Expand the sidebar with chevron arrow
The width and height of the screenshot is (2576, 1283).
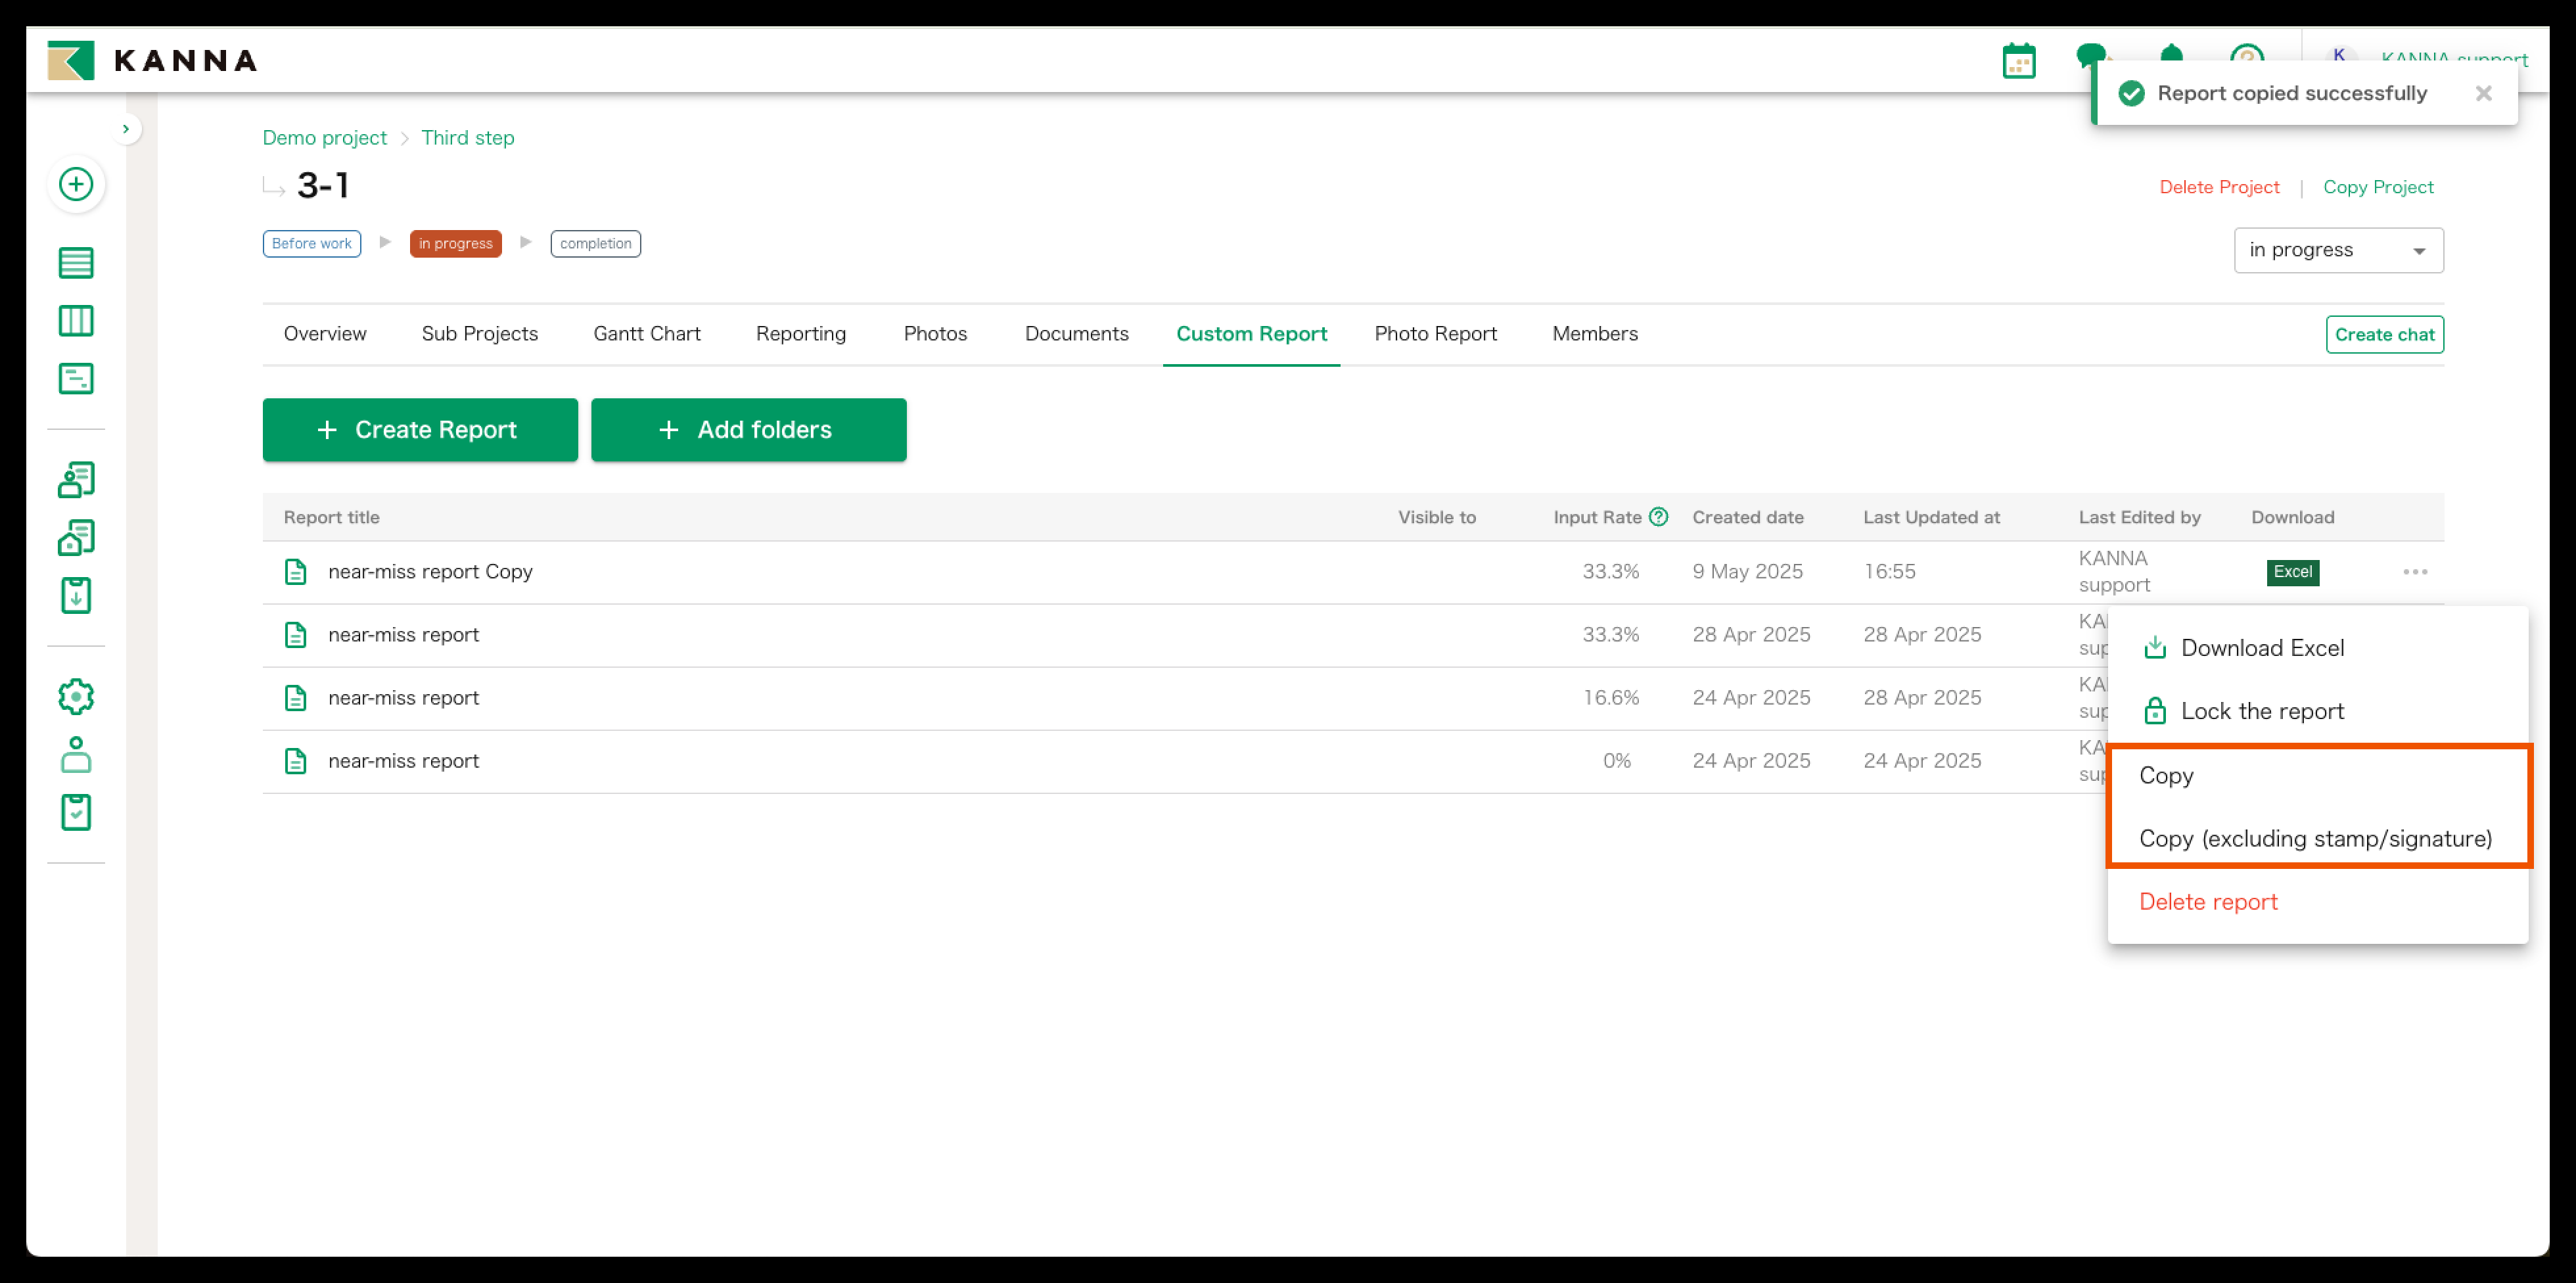click(125, 129)
